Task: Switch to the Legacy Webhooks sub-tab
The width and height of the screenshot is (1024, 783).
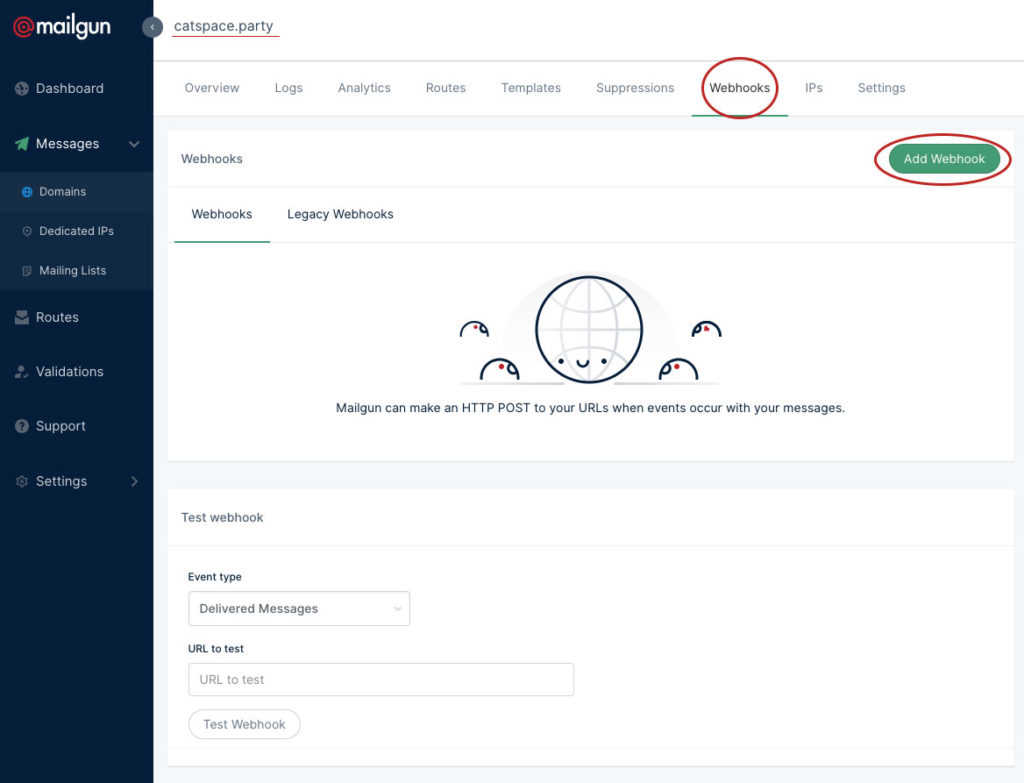Action: click(x=340, y=214)
